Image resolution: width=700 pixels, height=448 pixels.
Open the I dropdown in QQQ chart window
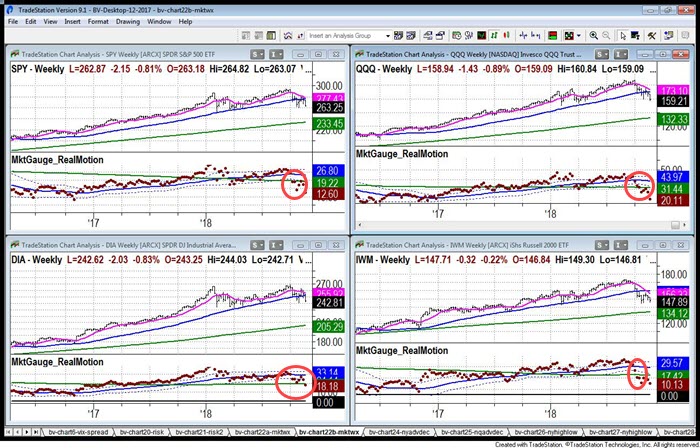[x=621, y=54]
